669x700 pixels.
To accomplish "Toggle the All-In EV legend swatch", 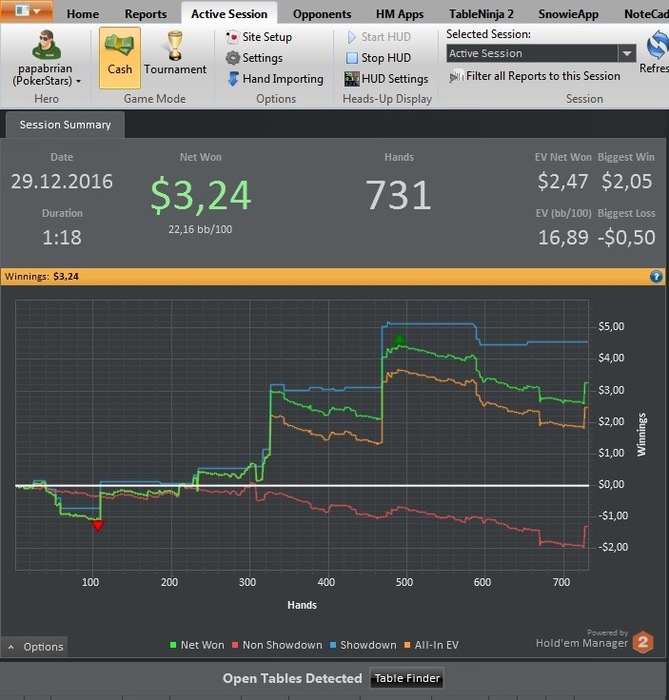I will (x=407, y=645).
